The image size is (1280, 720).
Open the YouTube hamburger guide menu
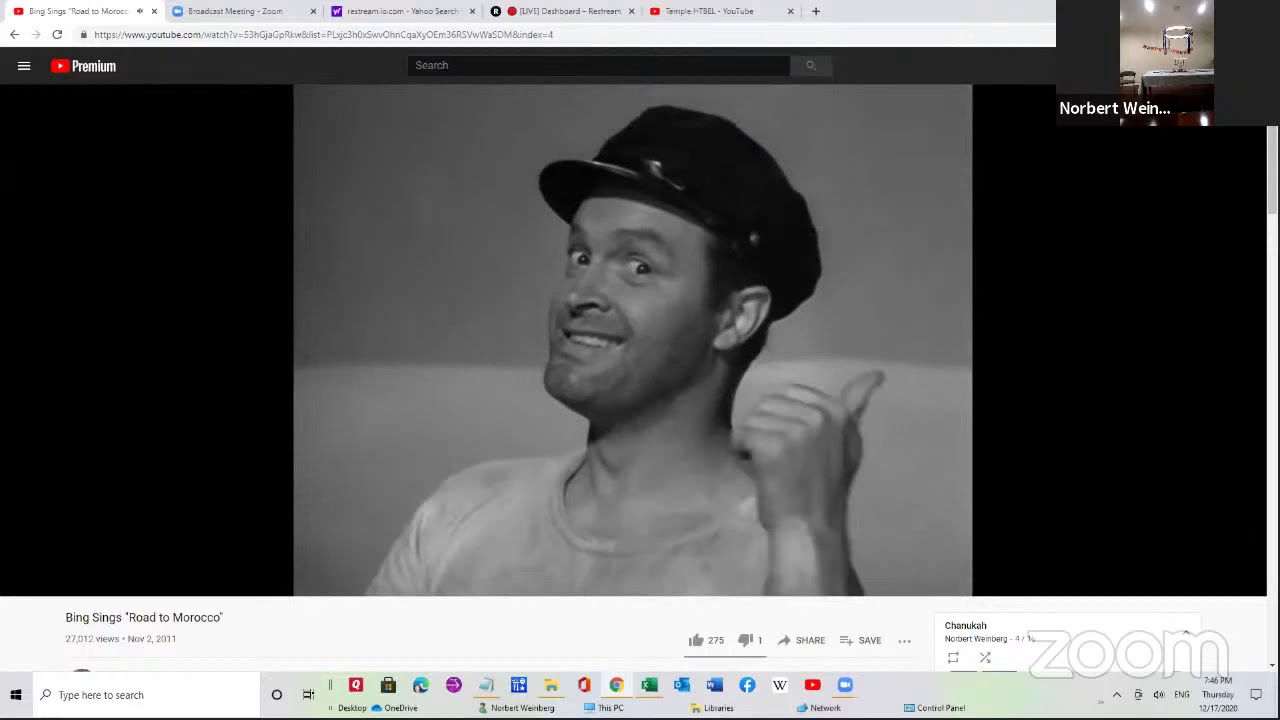pos(24,66)
